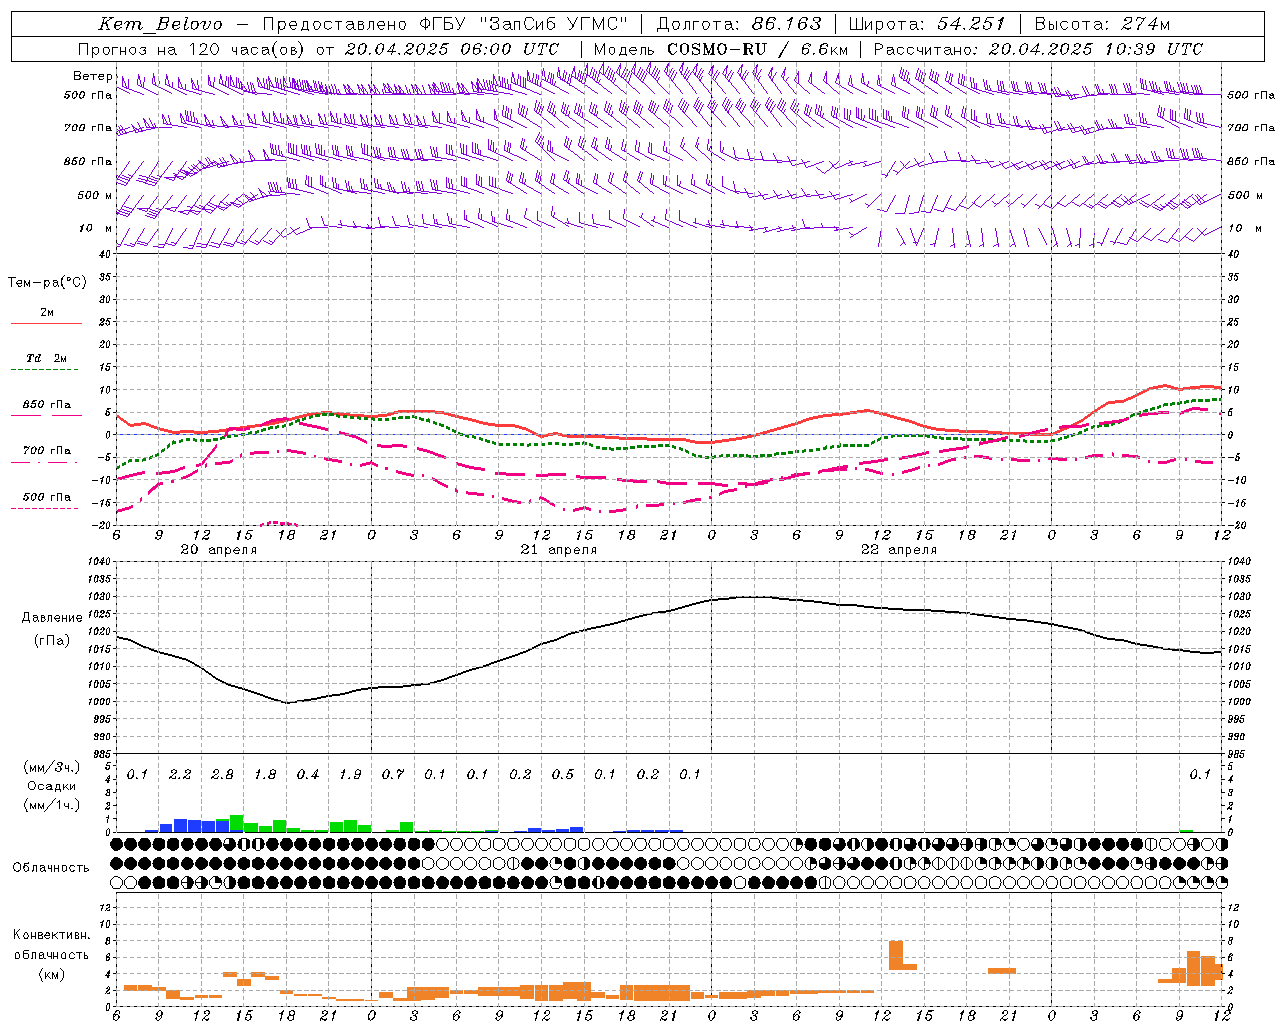Select the "Тем-ра(°C)" axis label

point(47,283)
